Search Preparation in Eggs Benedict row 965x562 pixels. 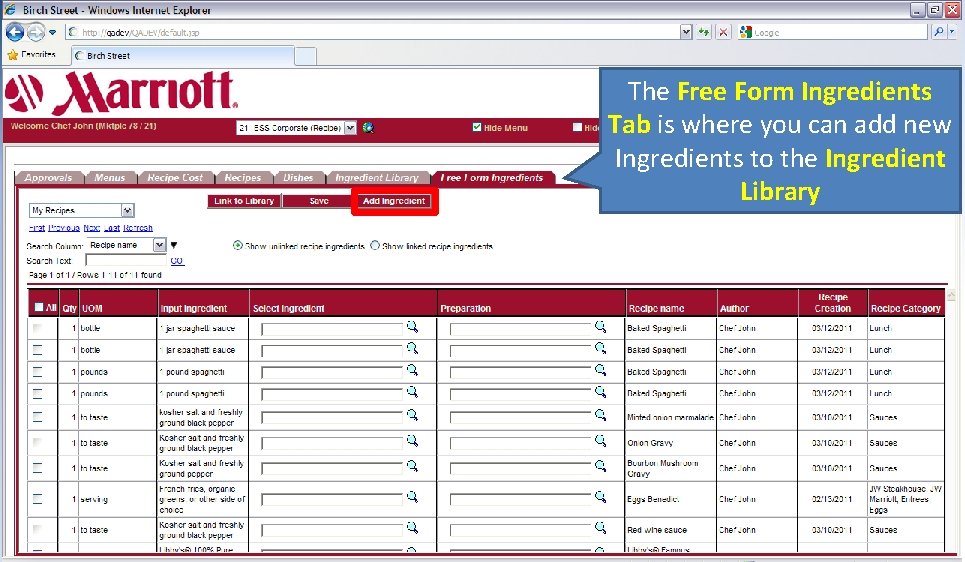pos(601,497)
